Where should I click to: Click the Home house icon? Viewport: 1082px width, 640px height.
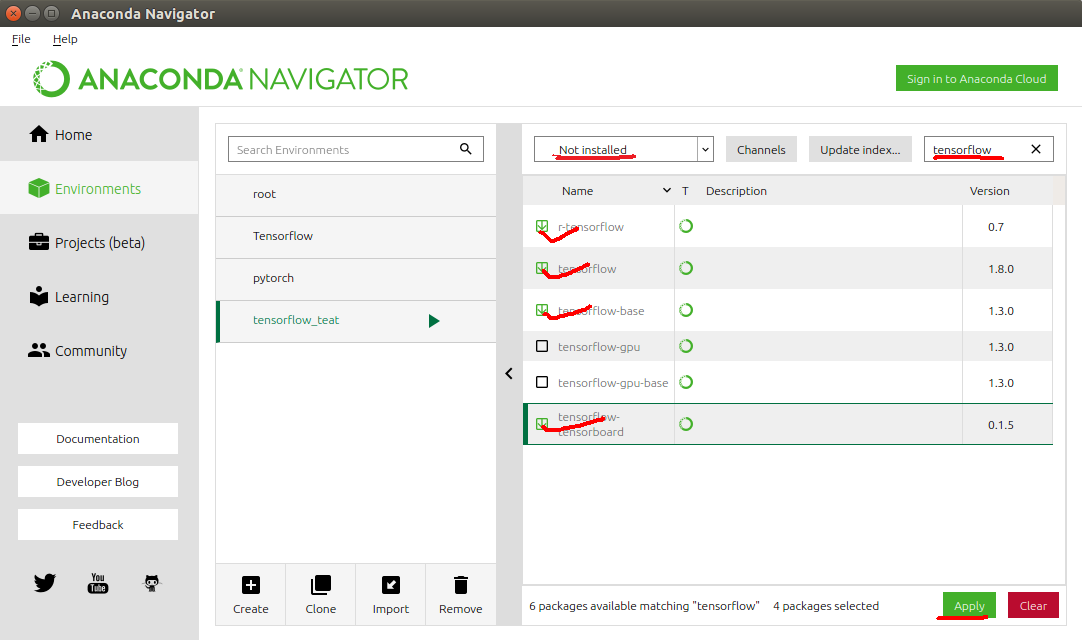39,134
